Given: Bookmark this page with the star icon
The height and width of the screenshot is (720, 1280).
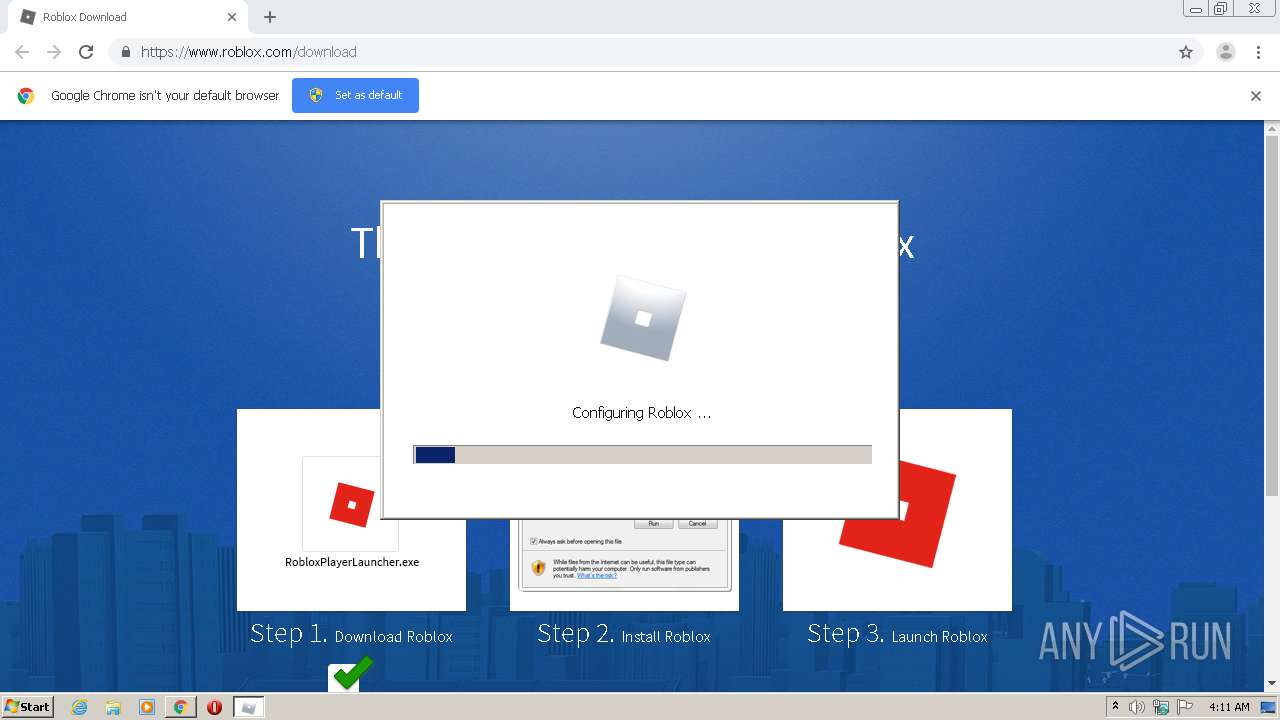Looking at the screenshot, I should (x=1186, y=52).
